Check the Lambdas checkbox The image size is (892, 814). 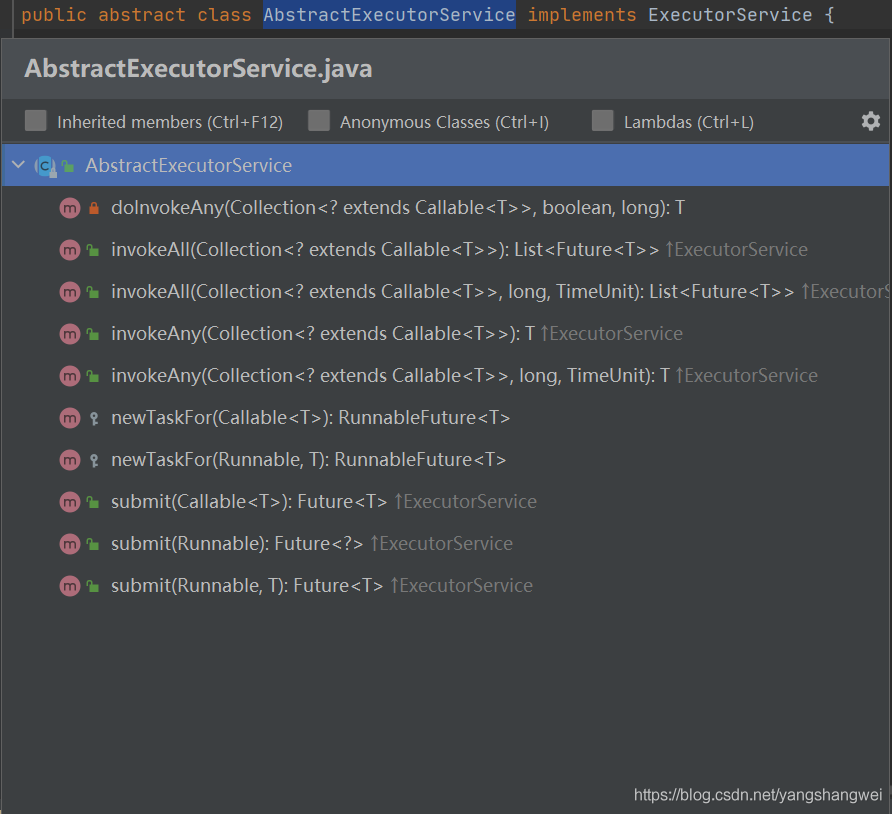pyautogui.click(x=602, y=121)
